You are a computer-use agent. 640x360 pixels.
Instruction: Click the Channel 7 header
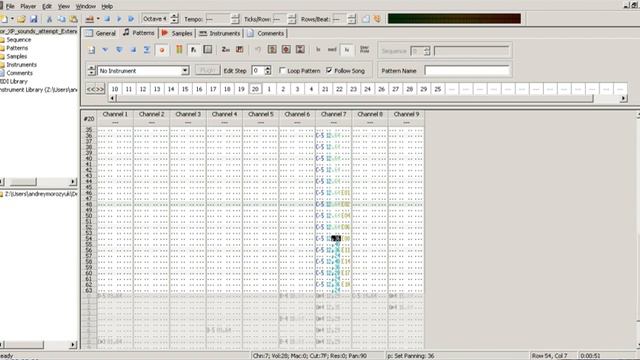click(x=333, y=114)
